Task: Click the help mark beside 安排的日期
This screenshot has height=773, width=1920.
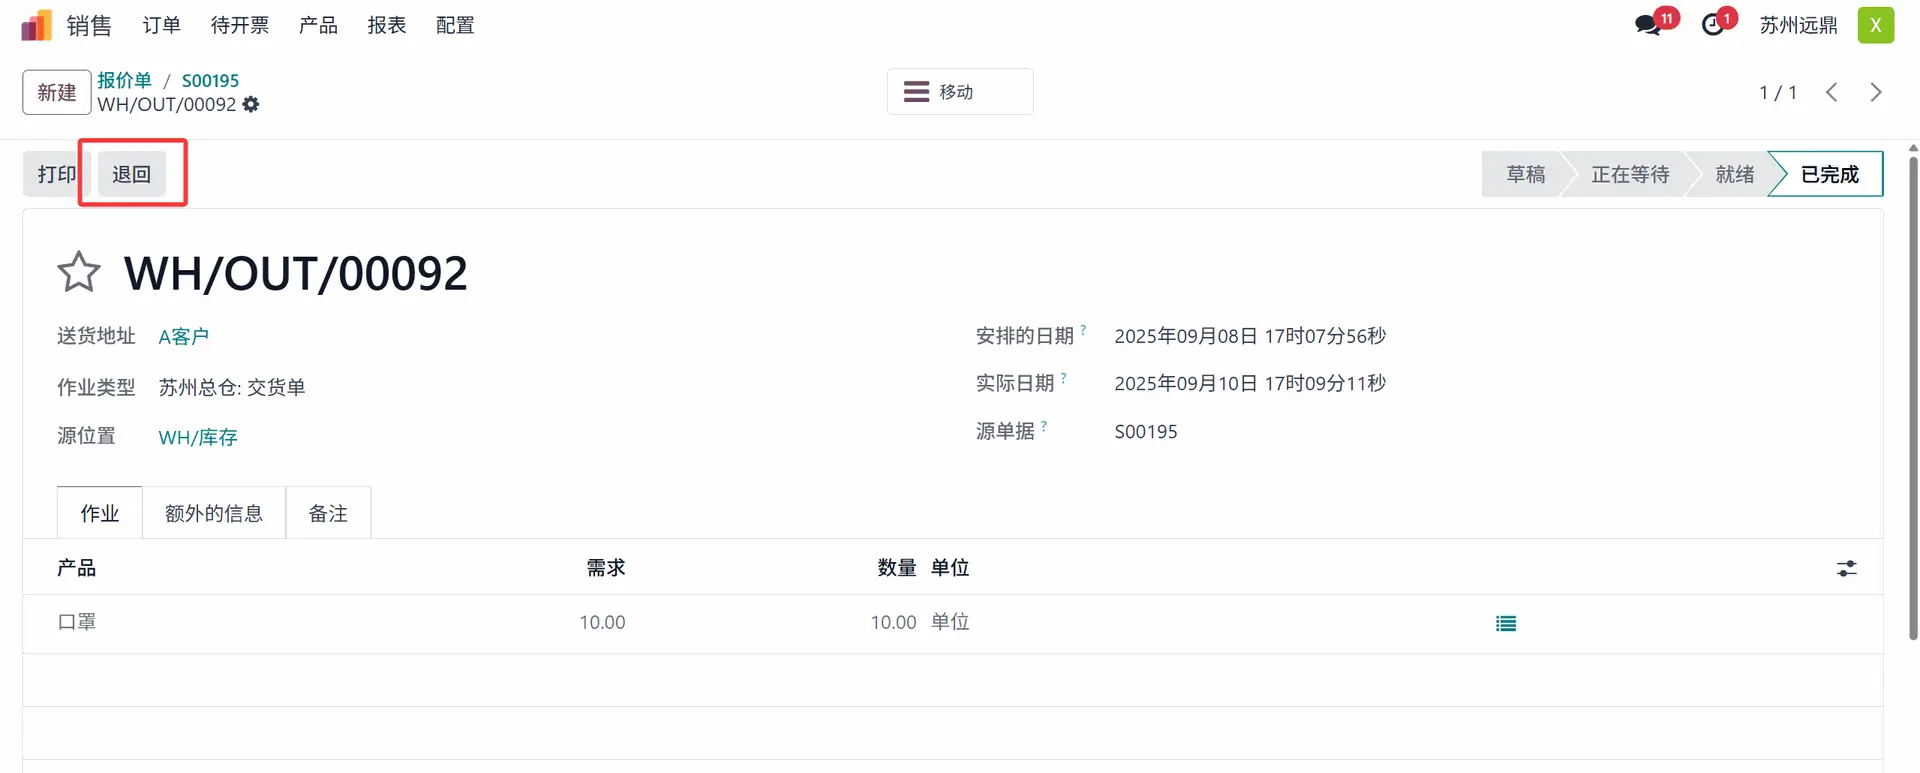Action: [1083, 329]
